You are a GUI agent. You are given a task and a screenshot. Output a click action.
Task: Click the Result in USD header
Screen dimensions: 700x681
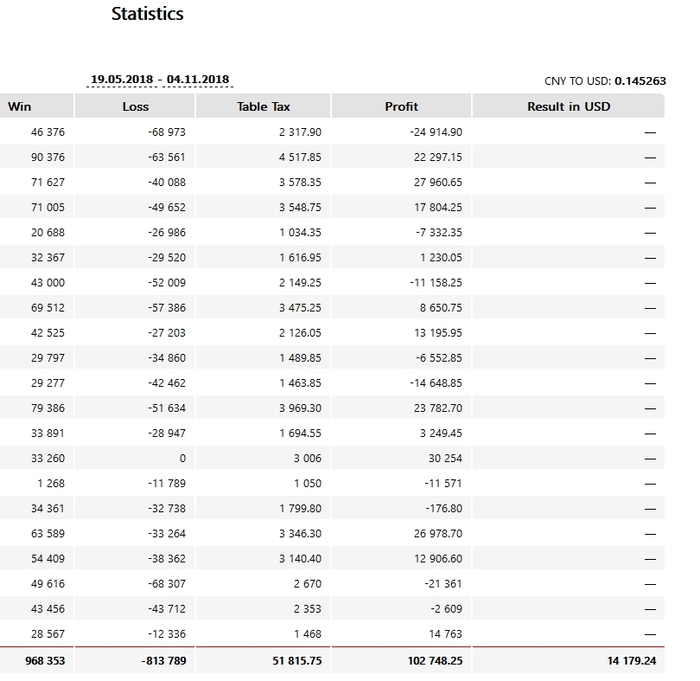click(568, 106)
